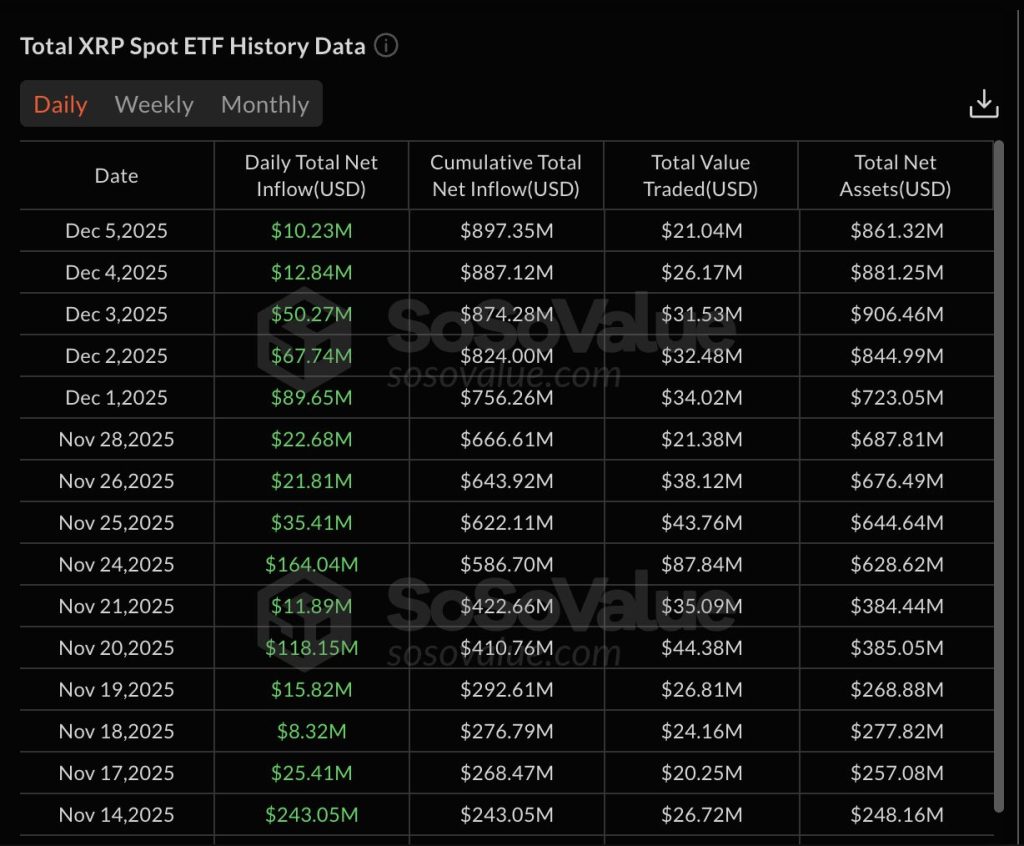Click the Cumulative Total Net Inflow header
The width and height of the screenshot is (1024, 846).
coord(506,175)
